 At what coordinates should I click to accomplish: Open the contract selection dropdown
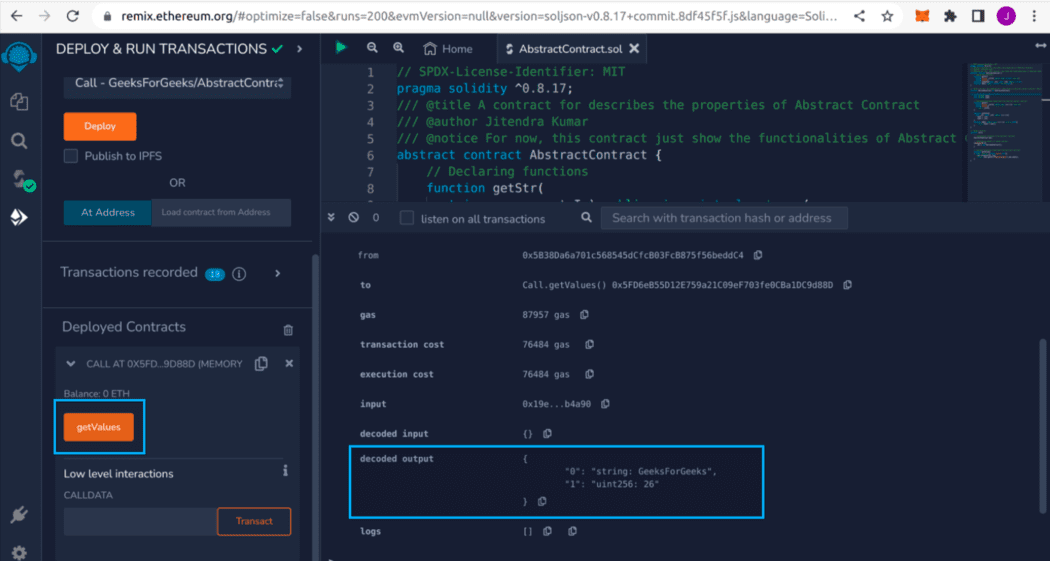pos(177,83)
